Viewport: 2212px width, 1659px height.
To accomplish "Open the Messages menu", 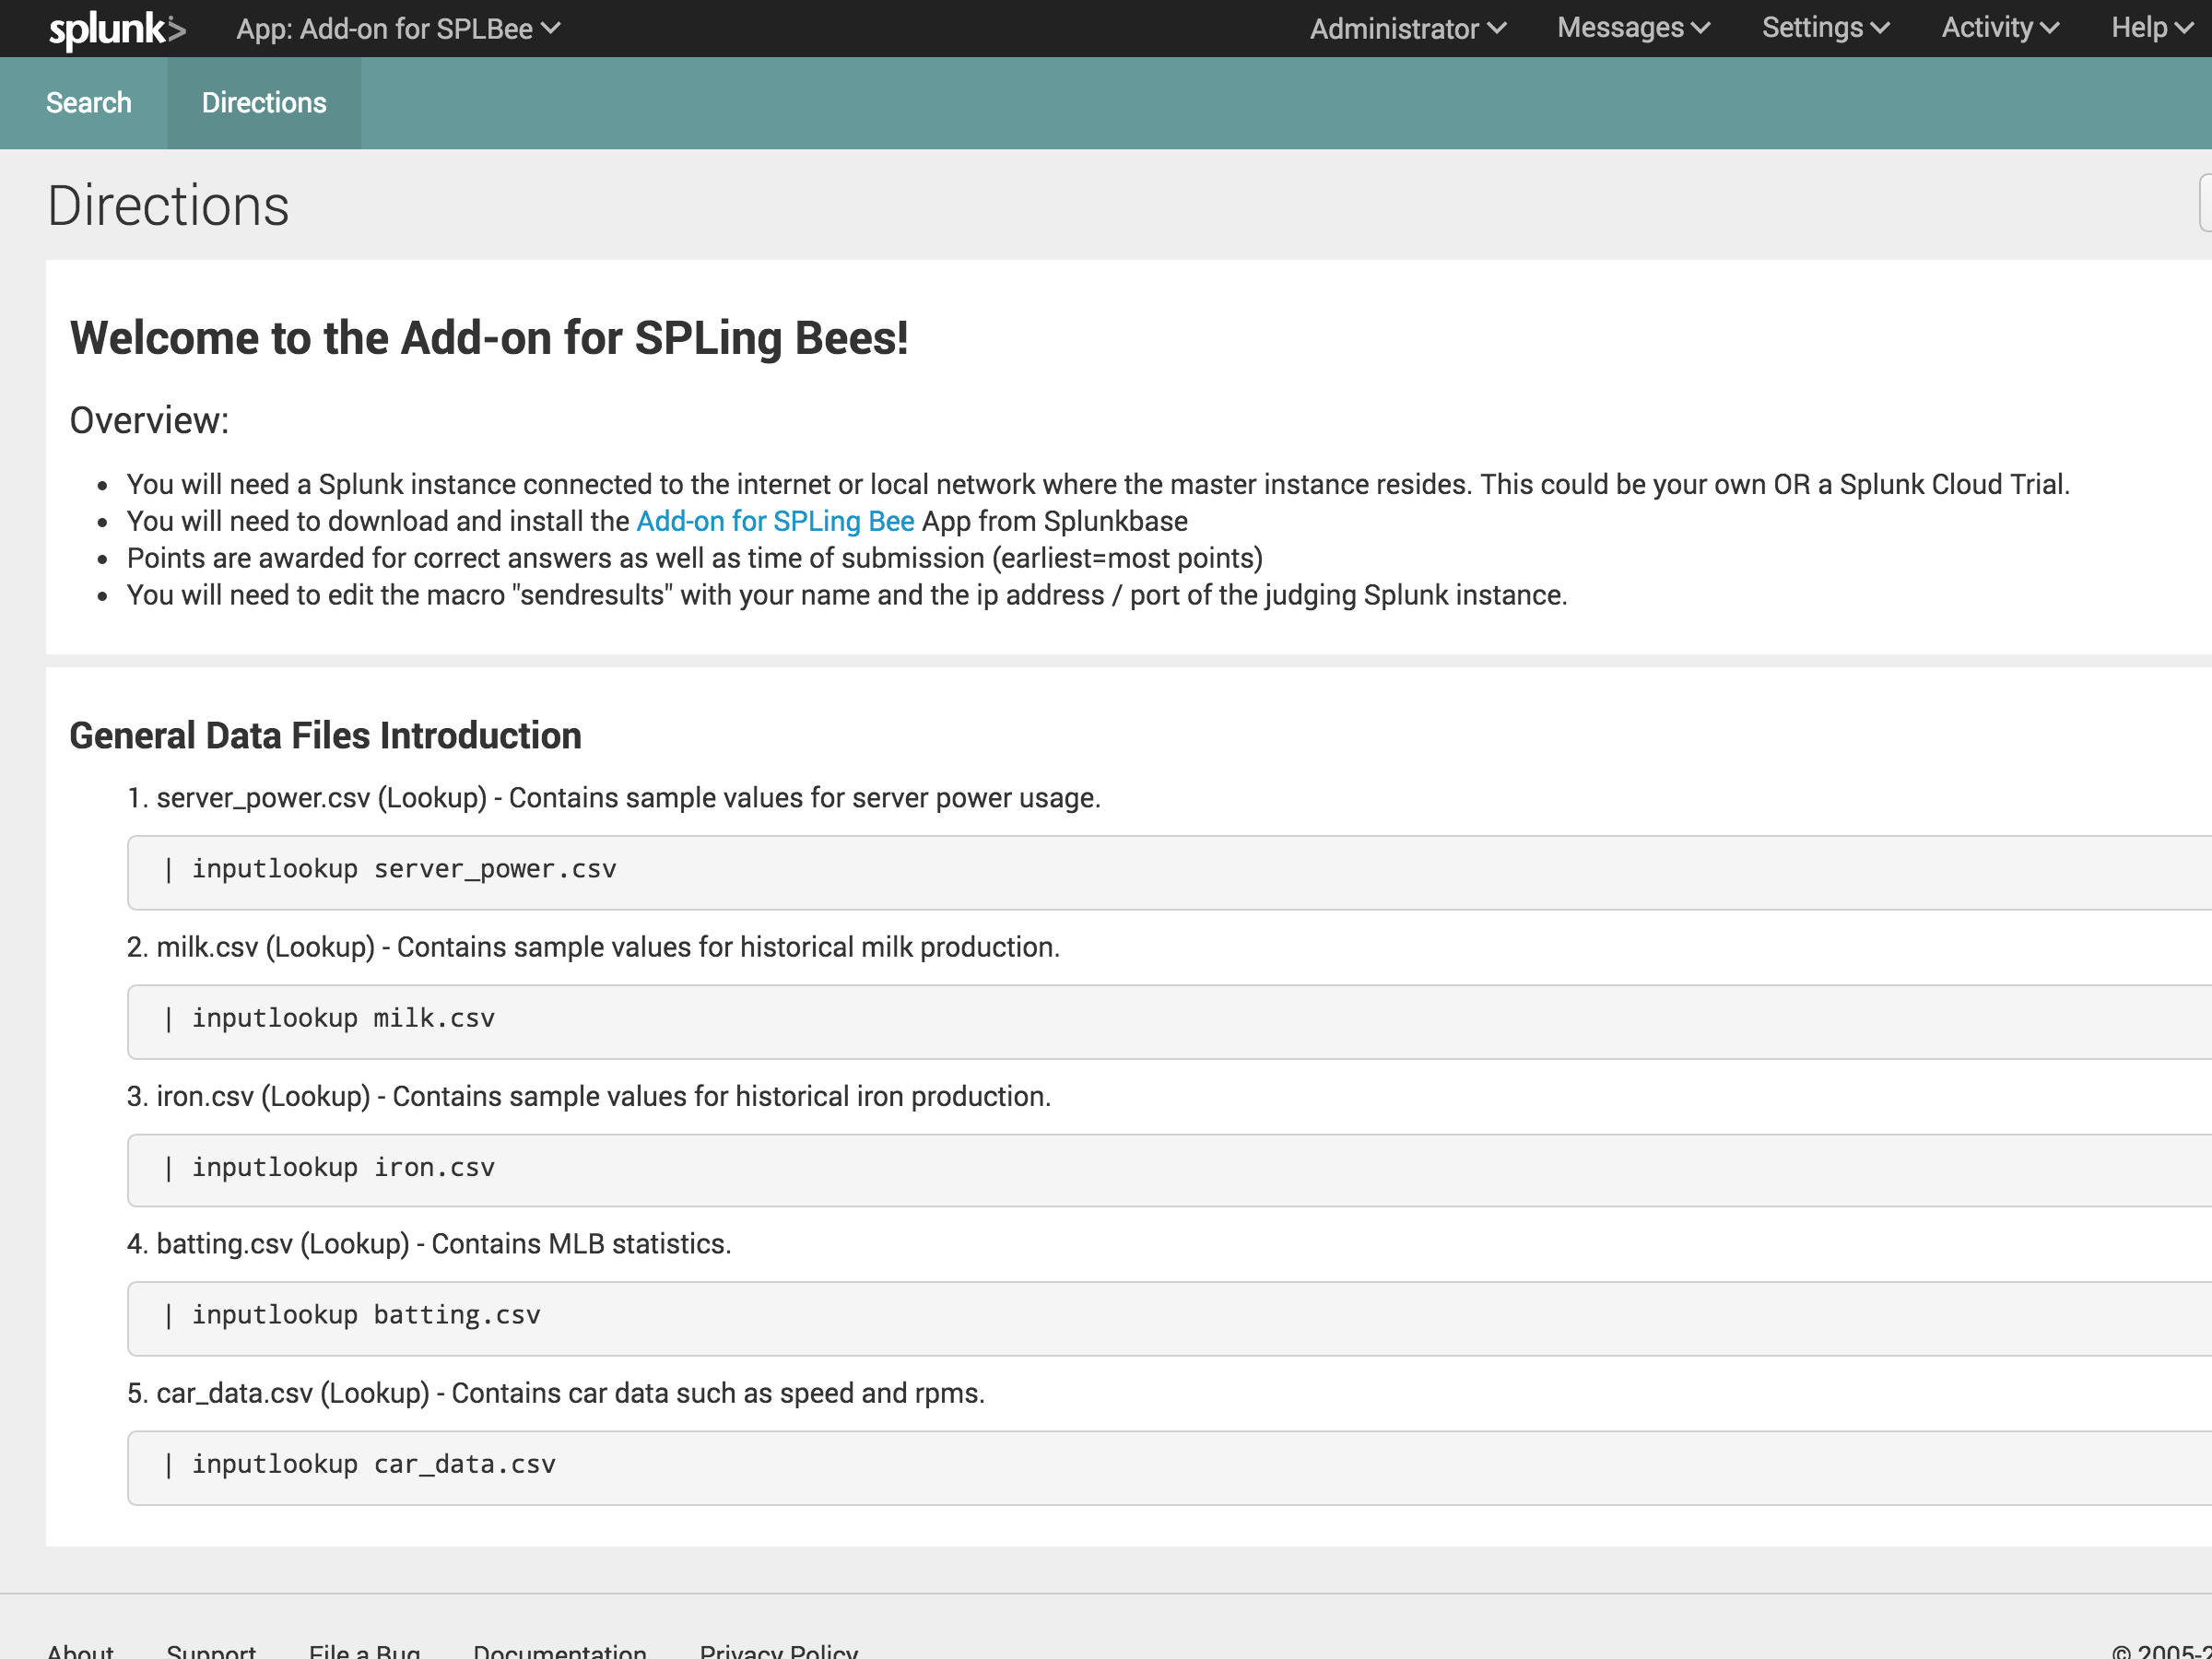I will (1630, 28).
